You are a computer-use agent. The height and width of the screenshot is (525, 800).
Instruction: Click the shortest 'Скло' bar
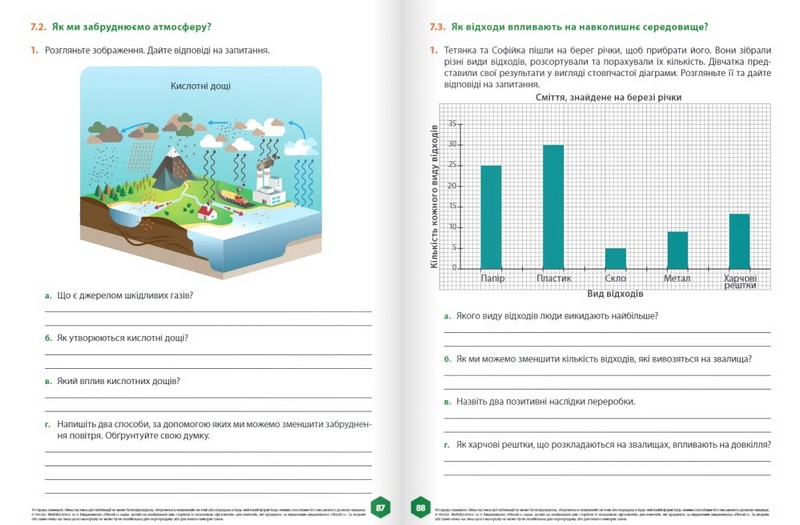pos(615,258)
